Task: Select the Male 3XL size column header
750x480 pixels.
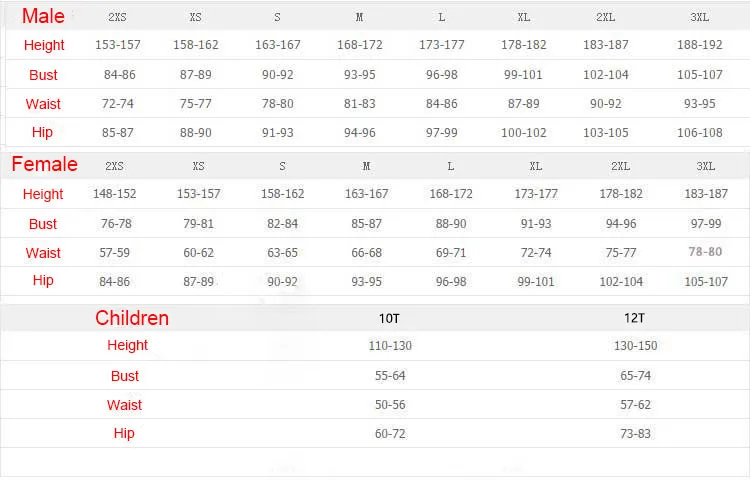Action: click(x=699, y=17)
